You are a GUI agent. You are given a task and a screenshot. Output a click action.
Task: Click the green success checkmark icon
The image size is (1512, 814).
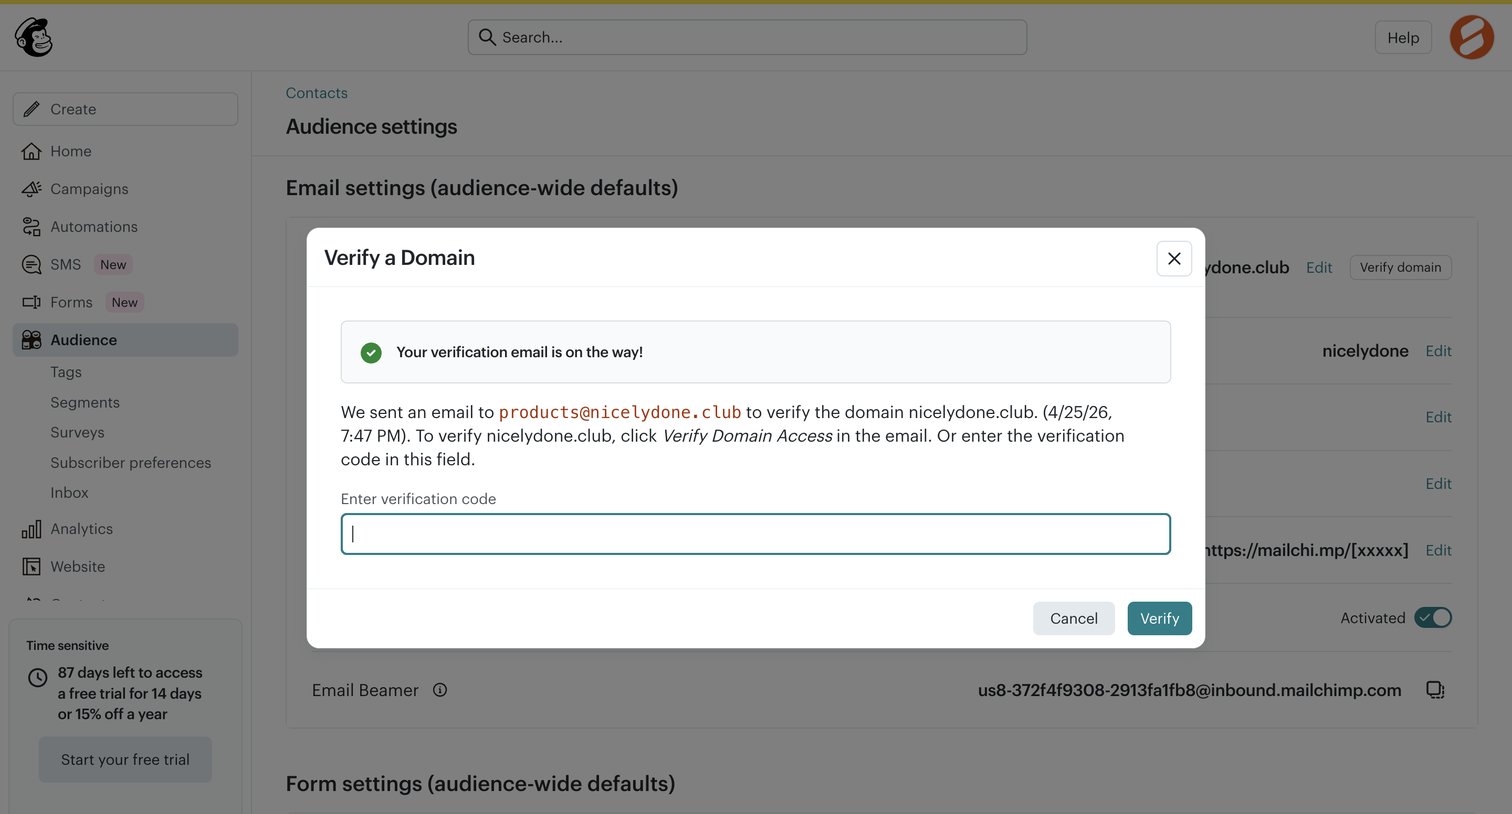371,352
